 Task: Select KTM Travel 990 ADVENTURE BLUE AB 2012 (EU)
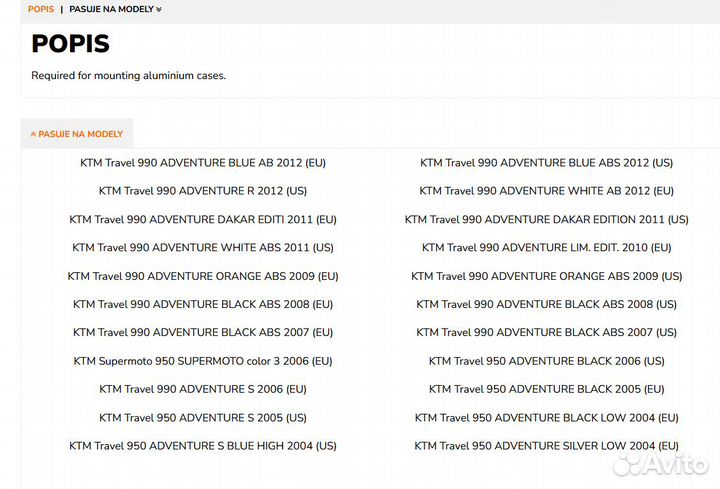[x=203, y=162]
